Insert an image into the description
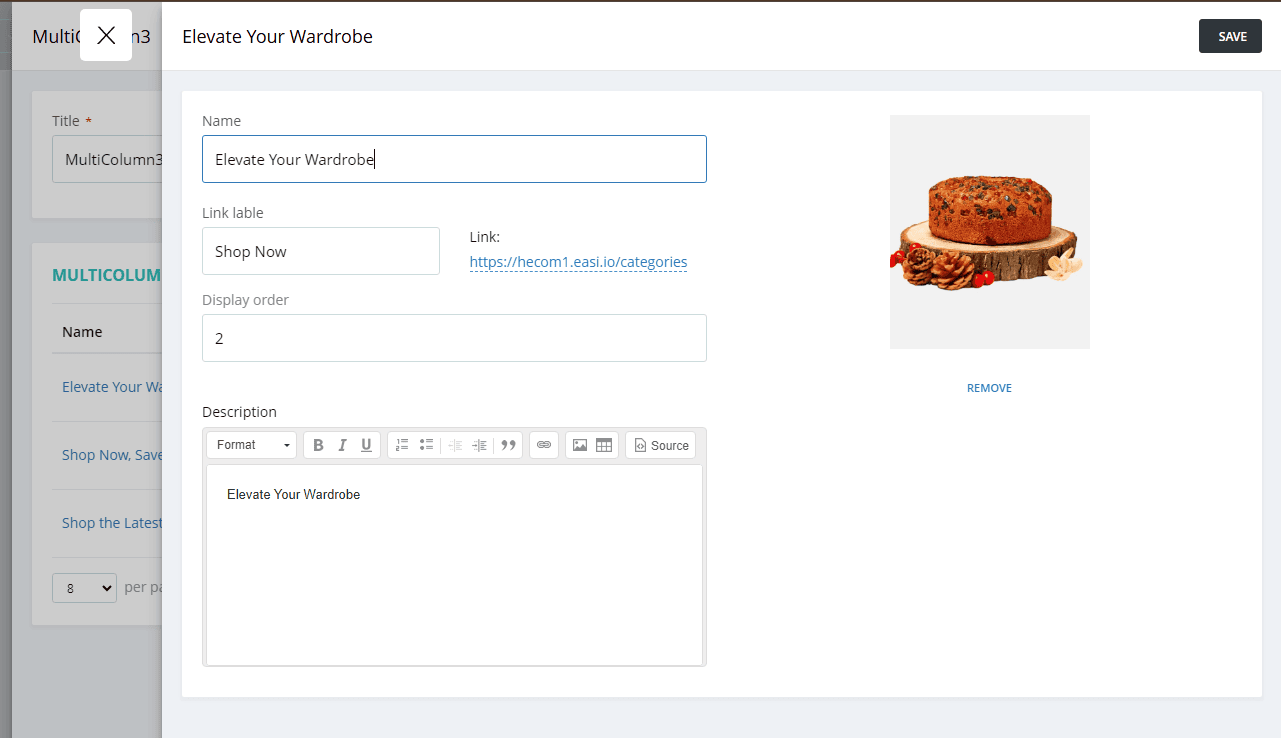 tap(580, 445)
